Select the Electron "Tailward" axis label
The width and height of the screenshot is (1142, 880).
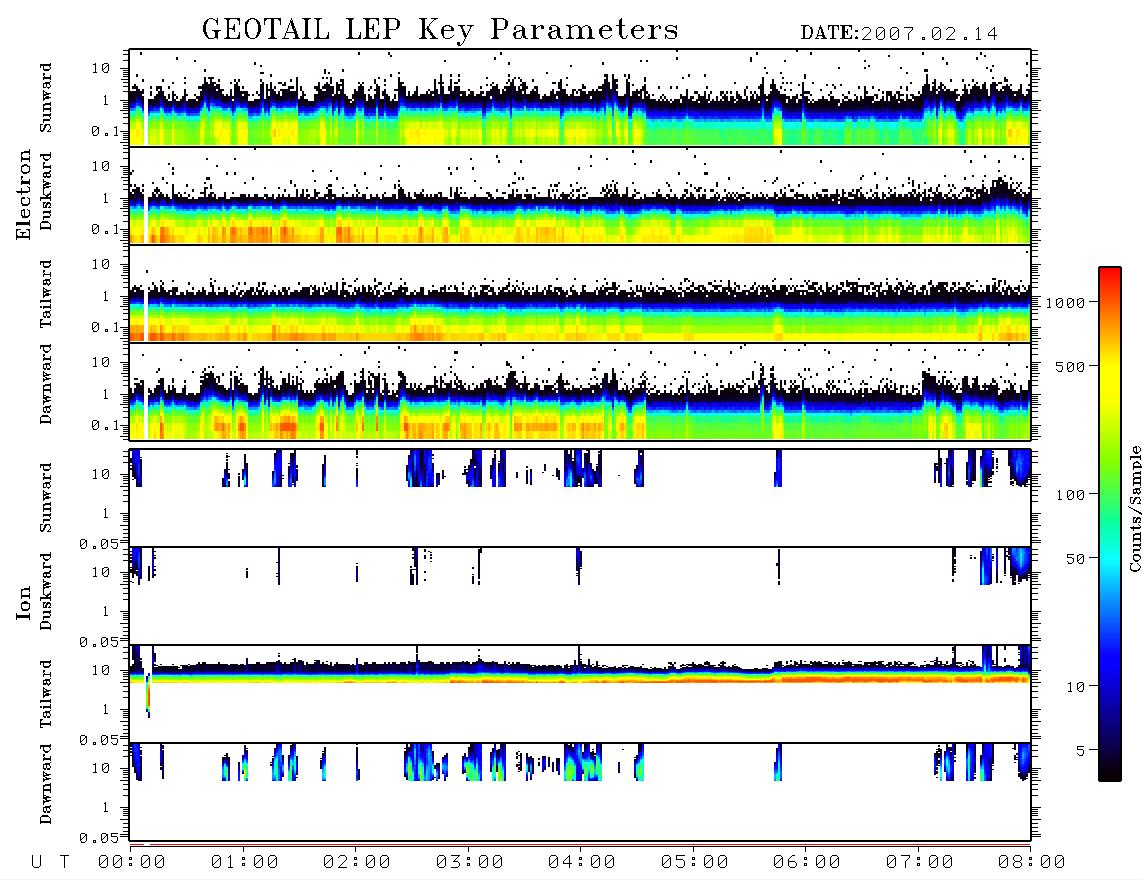click(46, 293)
